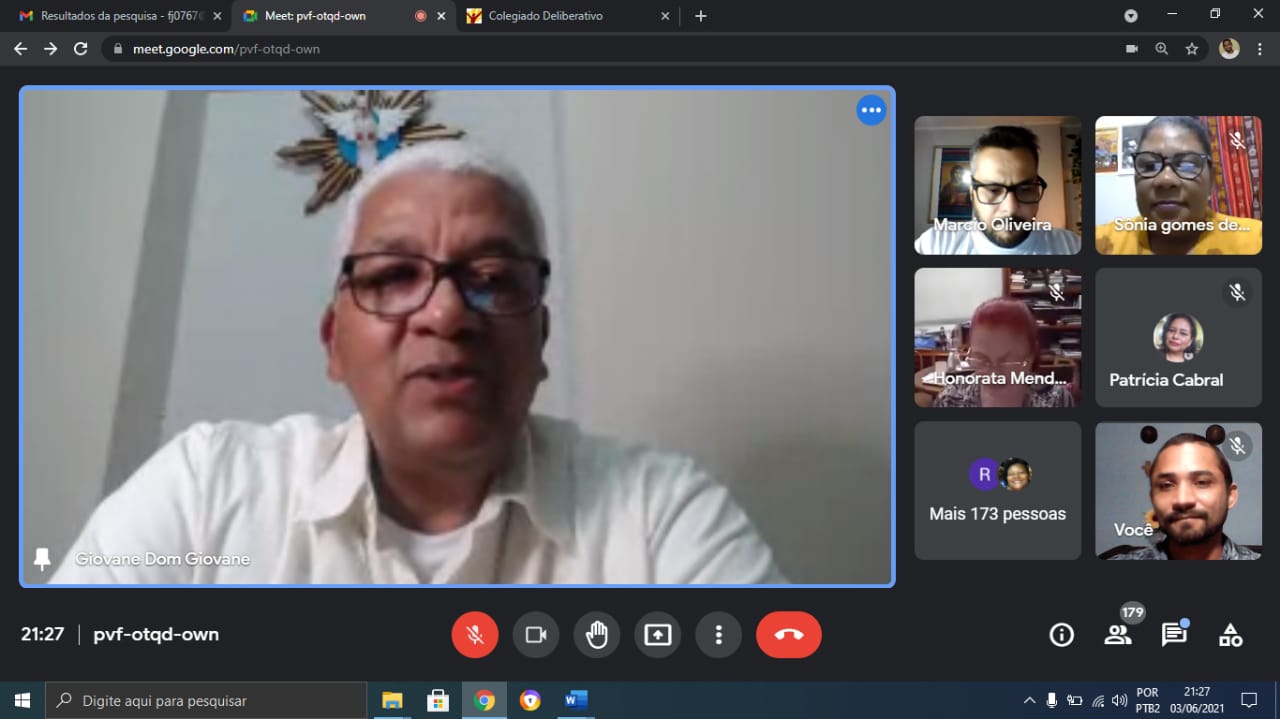Open Microsoft Store from the taskbar
Image resolution: width=1280 pixels, height=719 pixels.
tap(438, 700)
